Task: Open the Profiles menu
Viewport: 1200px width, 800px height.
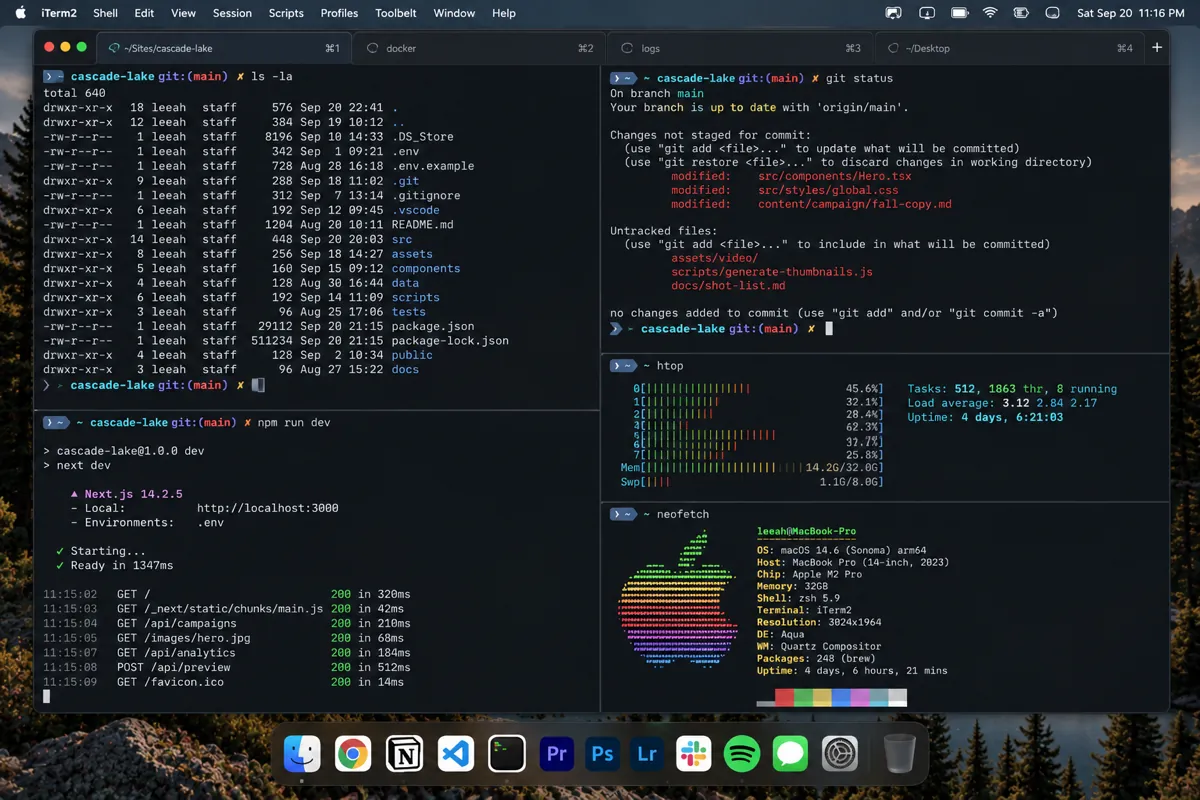Action: pyautogui.click(x=339, y=13)
